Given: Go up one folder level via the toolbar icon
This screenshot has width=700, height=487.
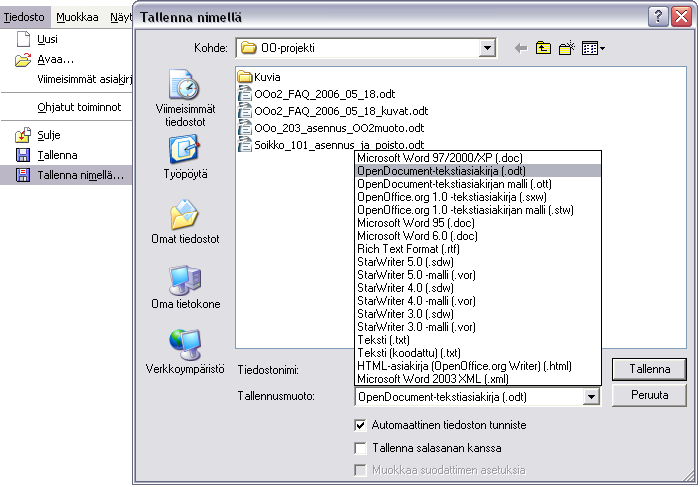Looking at the screenshot, I should pos(543,48).
